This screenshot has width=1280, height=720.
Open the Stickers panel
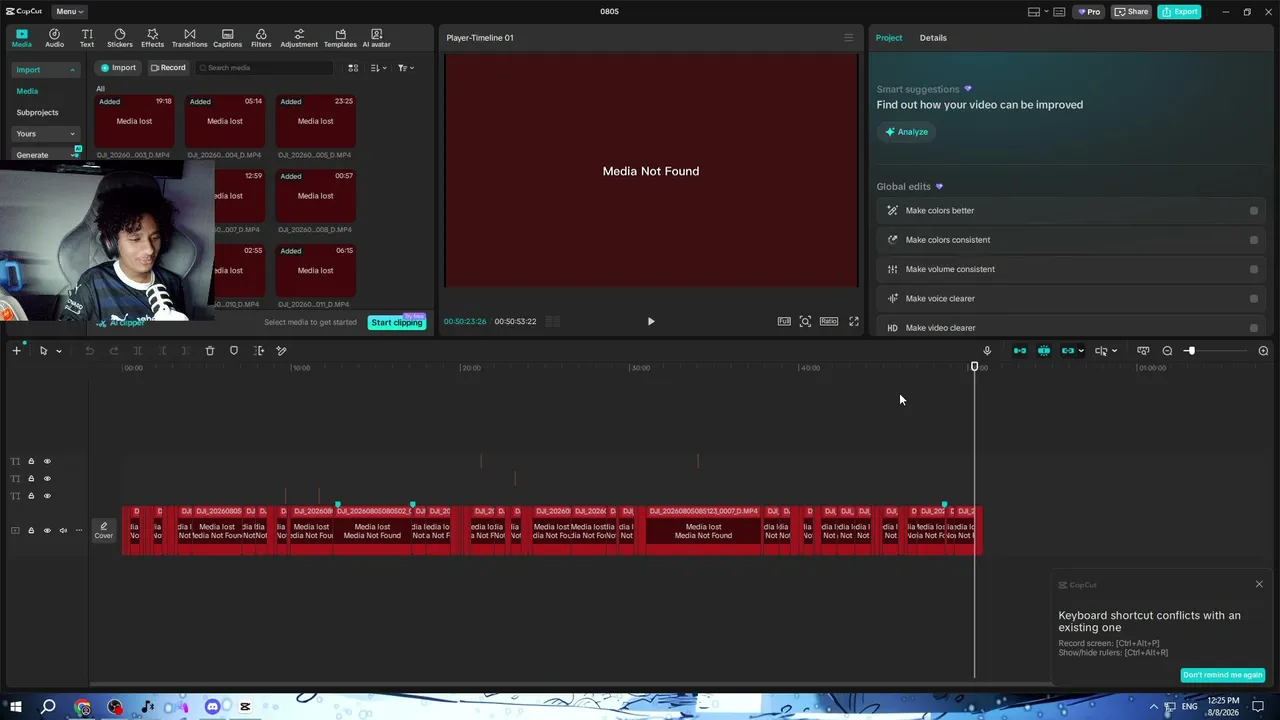120,38
